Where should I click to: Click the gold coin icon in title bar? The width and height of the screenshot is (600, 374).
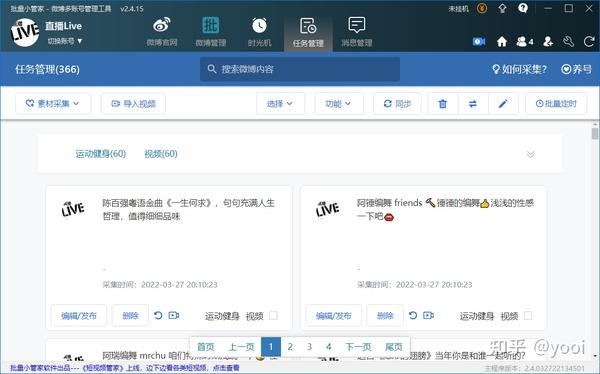[x=482, y=8]
